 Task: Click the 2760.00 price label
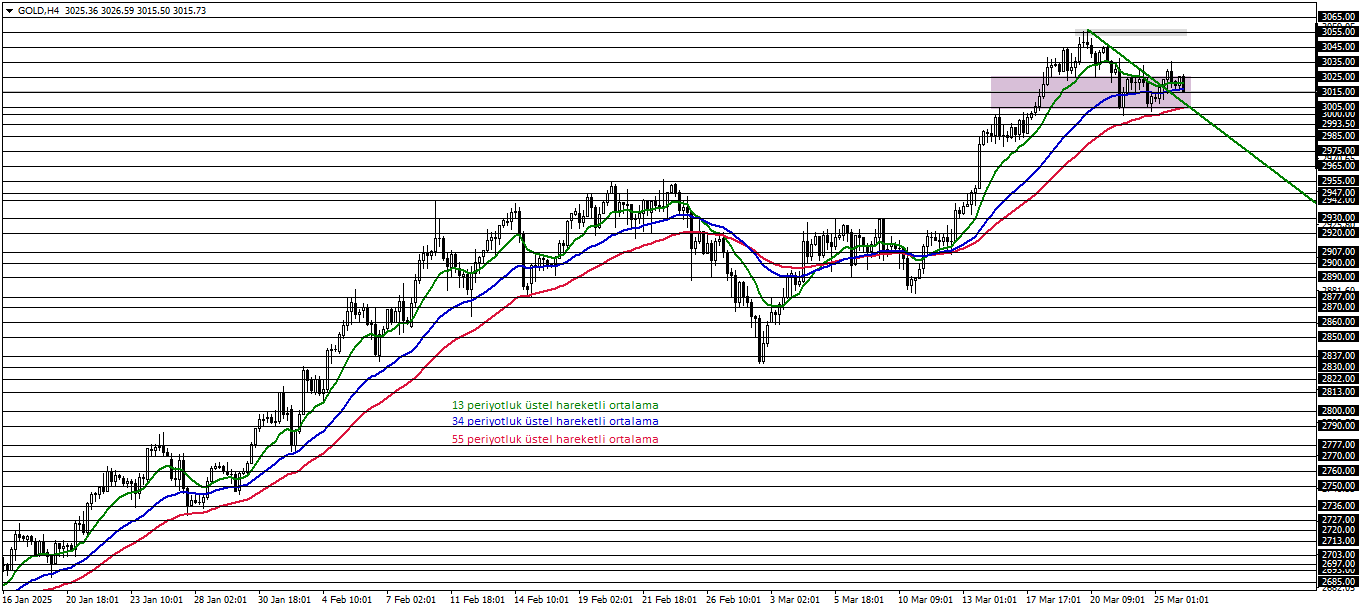[1338, 471]
